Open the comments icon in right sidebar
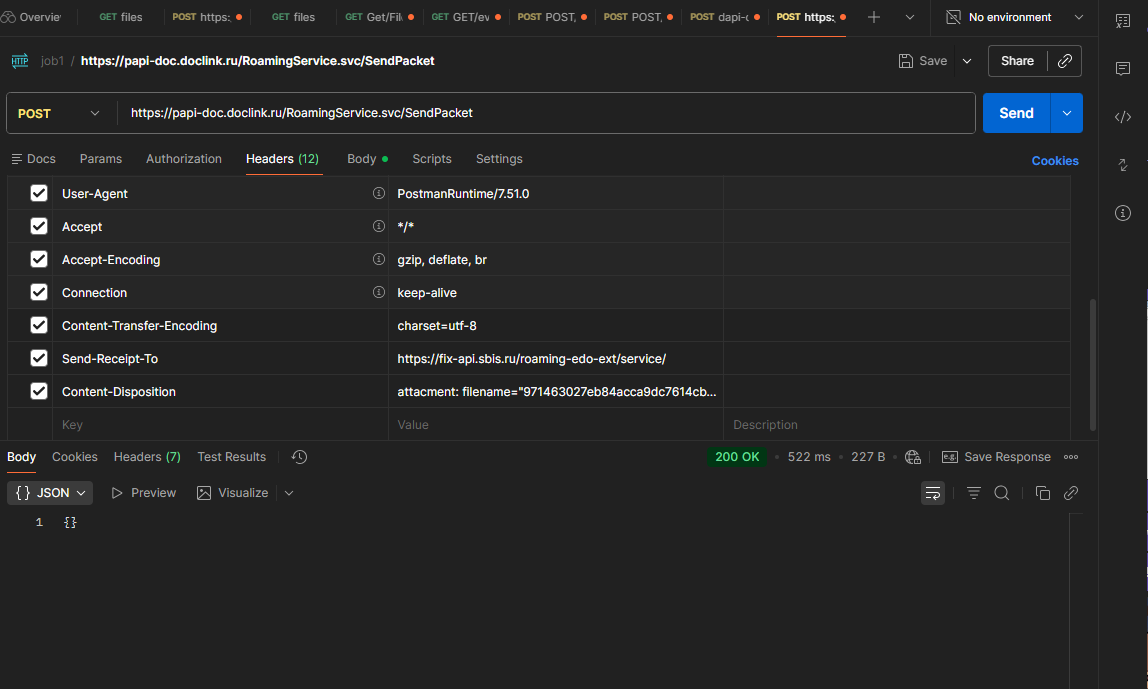 tap(1122, 69)
